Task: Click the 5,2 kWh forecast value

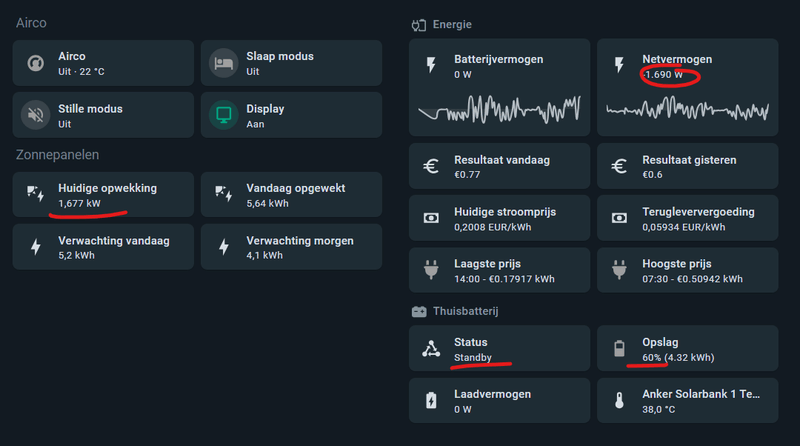Action: pyautogui.click(x=76, y=255)
